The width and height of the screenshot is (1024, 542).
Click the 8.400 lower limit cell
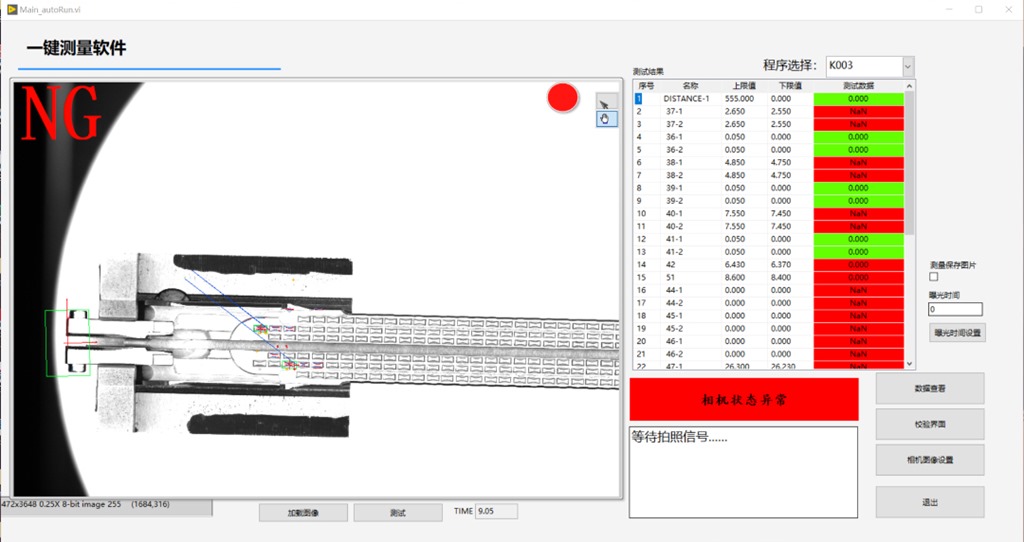pos(780,278)
